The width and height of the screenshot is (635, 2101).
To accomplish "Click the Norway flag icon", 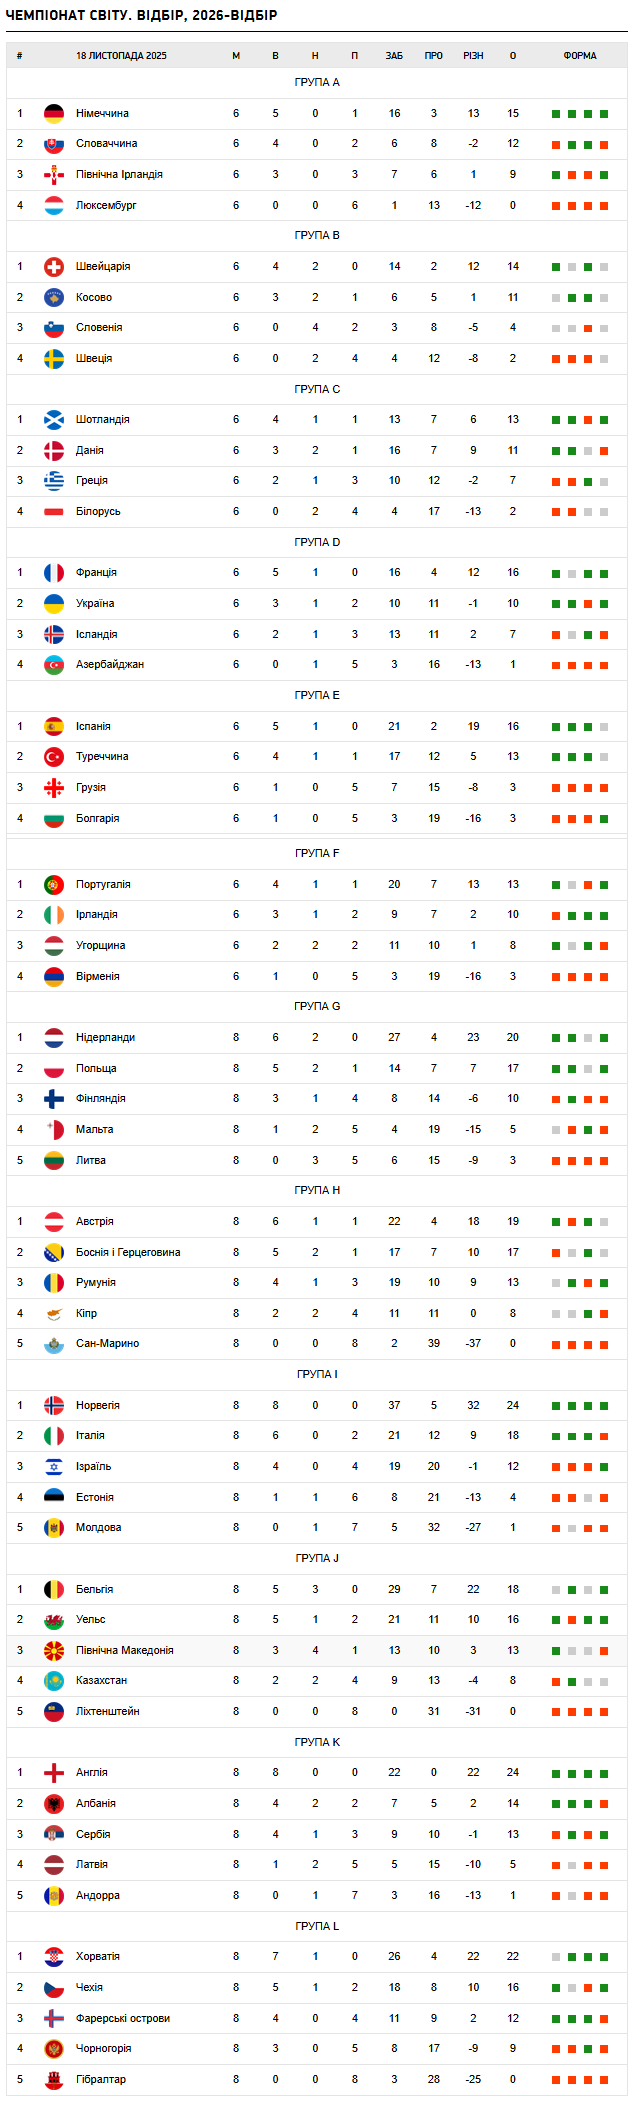I will (x=54, y=1406).
